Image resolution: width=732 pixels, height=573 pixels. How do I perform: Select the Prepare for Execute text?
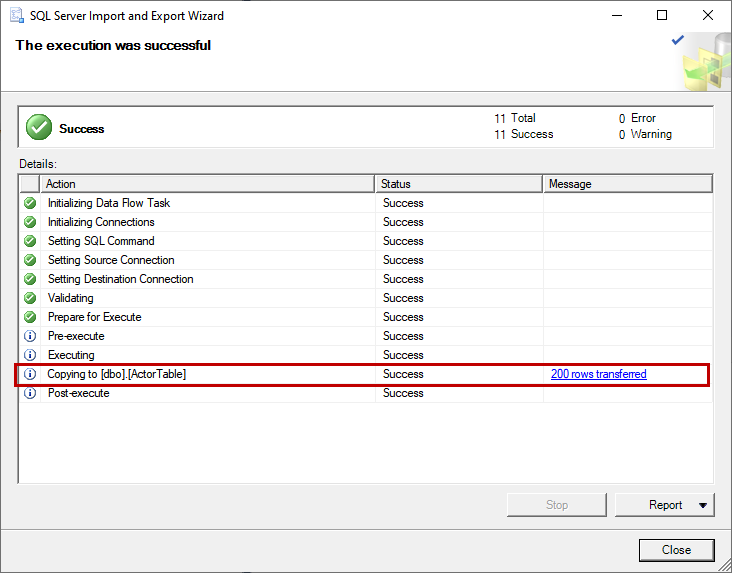coord(95,317)
